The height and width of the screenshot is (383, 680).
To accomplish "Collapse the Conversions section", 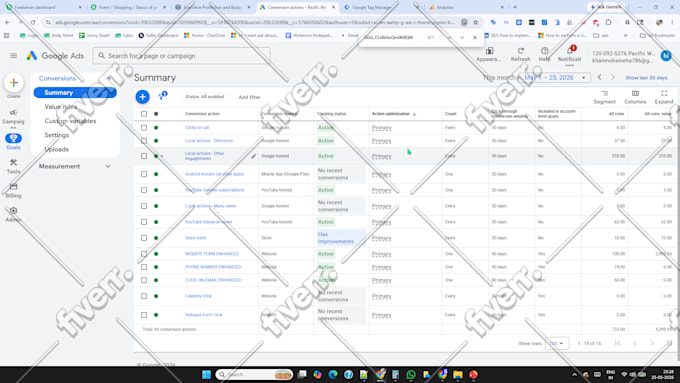I will (x=108, y=78).
